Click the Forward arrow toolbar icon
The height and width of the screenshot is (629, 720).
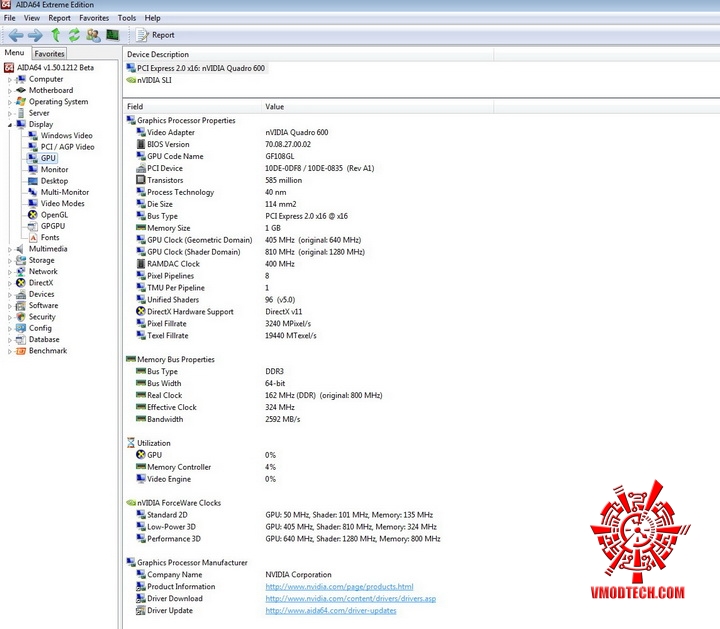coord(35,35)
